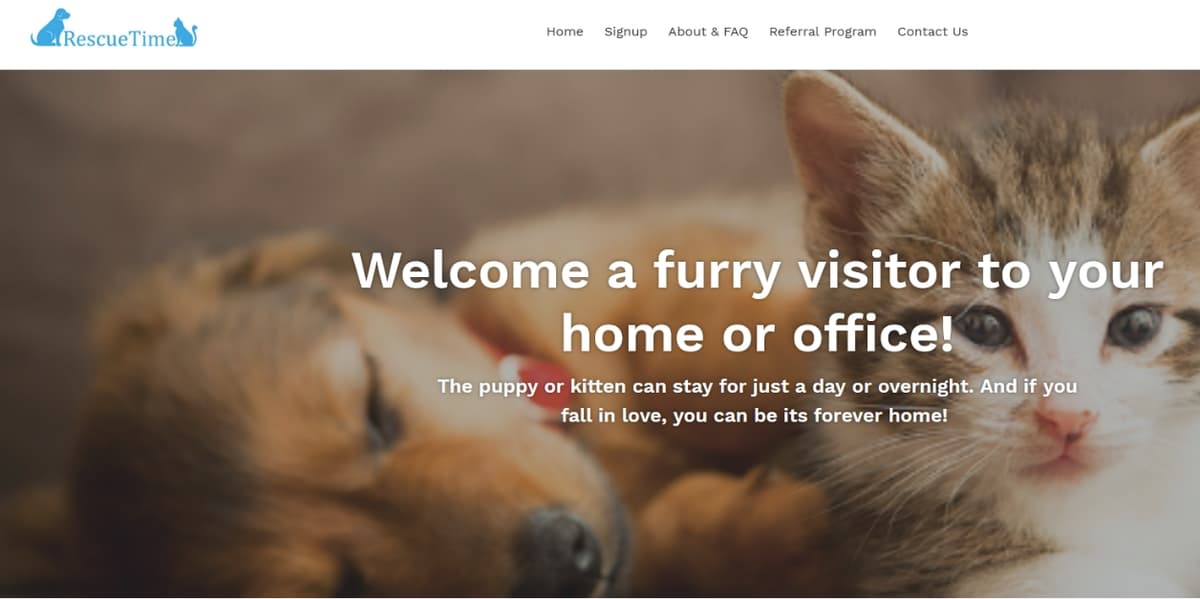The height and width of the screenshot is (599, 1200).
Task: Click the "Welcome a furry visitor" headline
Action: (757, 271)
